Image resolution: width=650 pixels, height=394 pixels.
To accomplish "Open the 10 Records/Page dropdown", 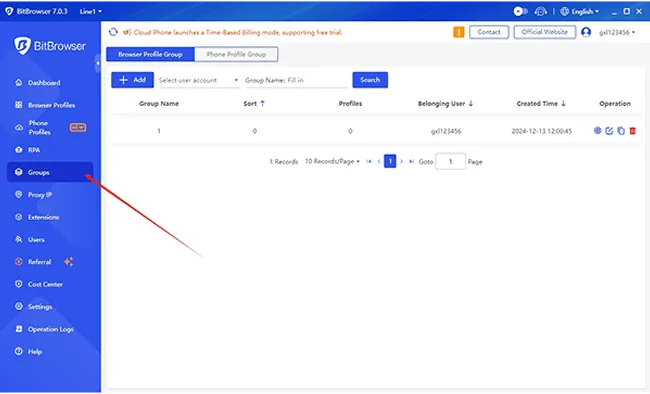I will coord(332,161).
